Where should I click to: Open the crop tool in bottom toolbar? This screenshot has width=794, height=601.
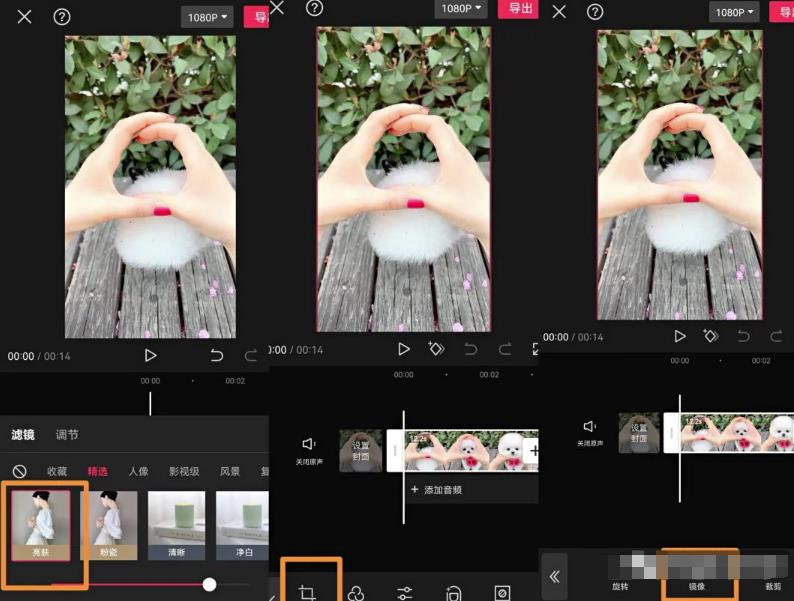tap(307, 592)
